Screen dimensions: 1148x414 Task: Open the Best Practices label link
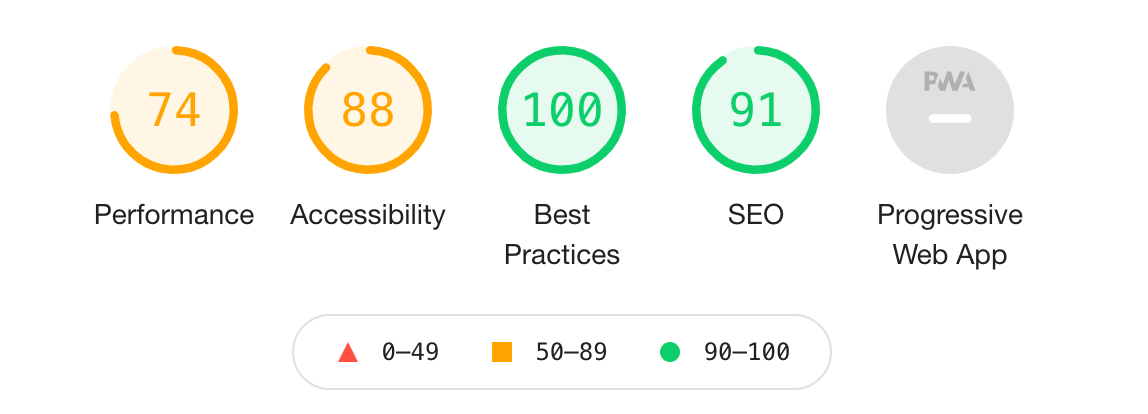[x=562, y=235]
